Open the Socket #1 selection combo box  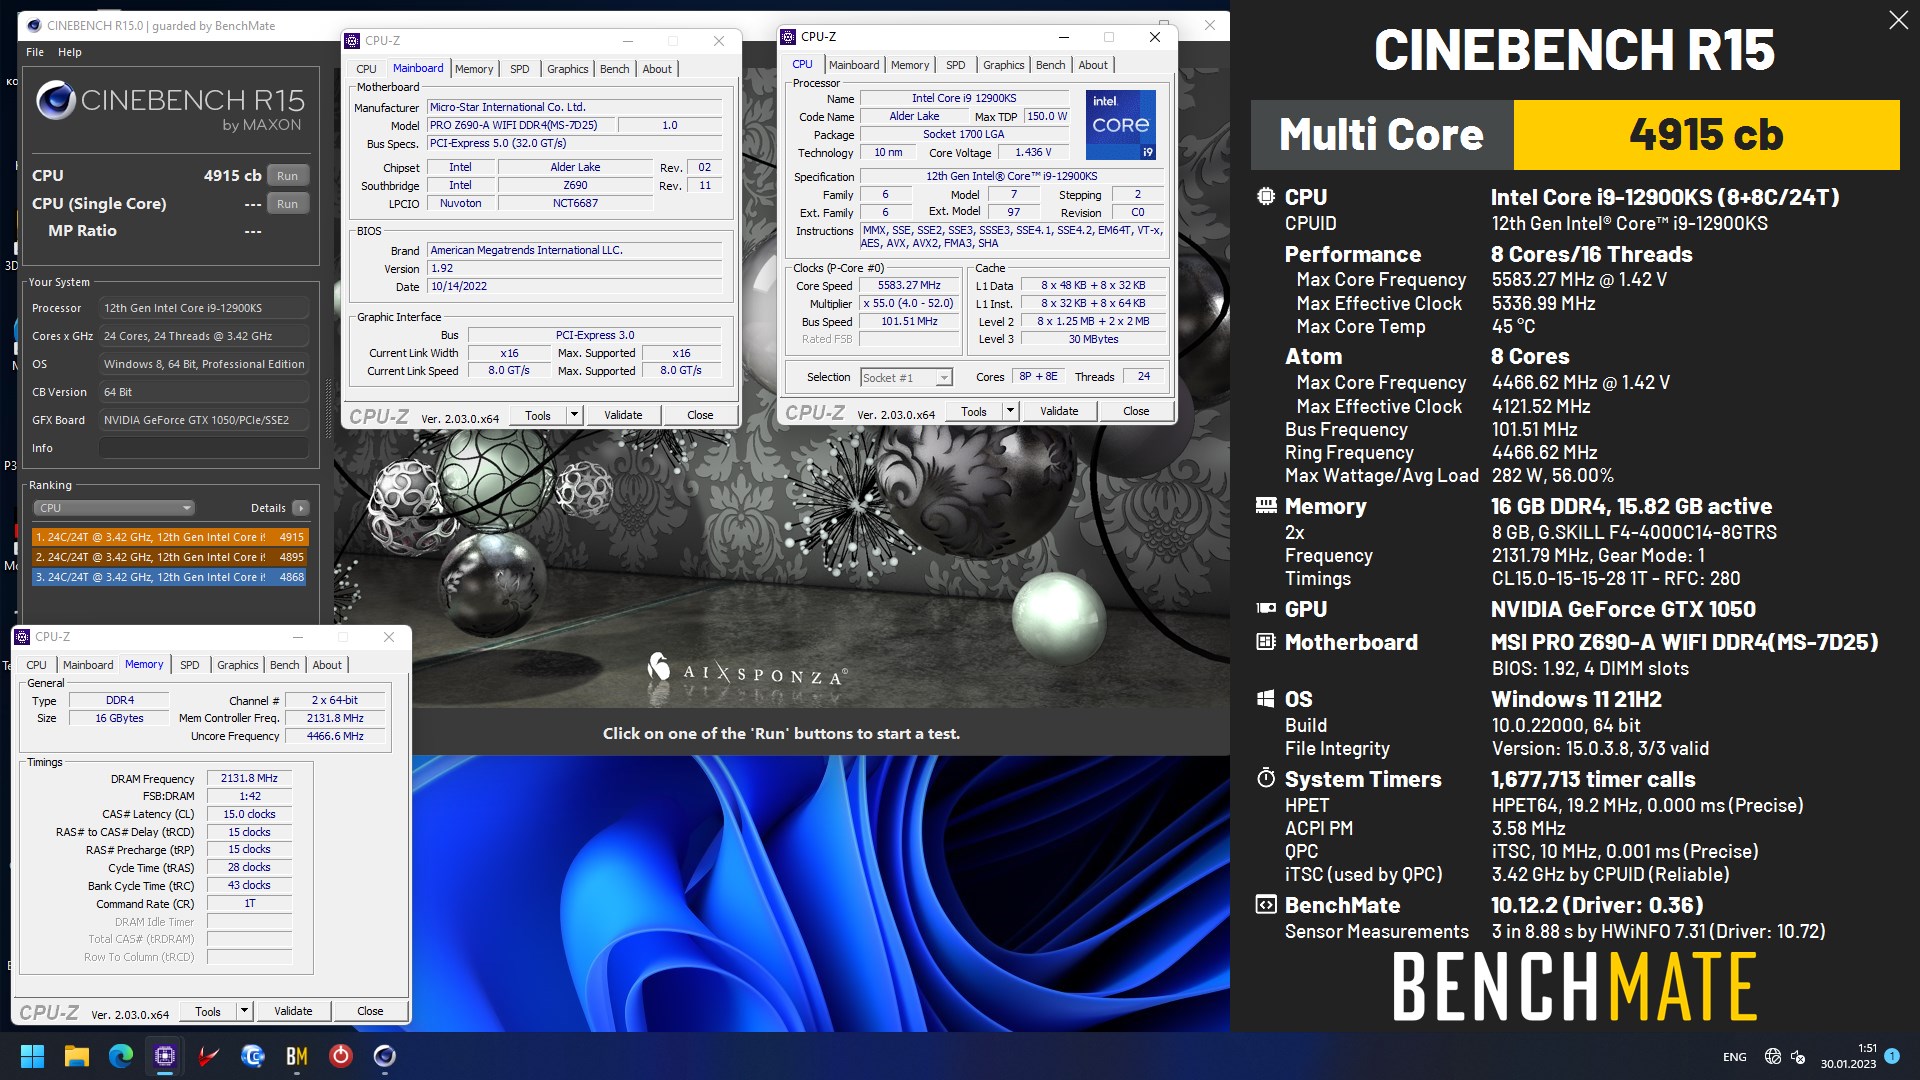[x=906, y=378]
